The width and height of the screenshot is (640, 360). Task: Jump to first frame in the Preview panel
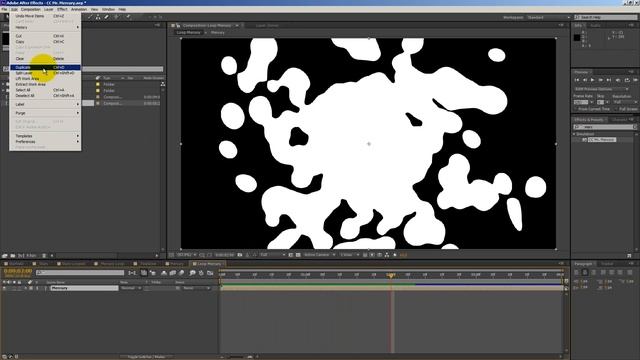[577, 80]
